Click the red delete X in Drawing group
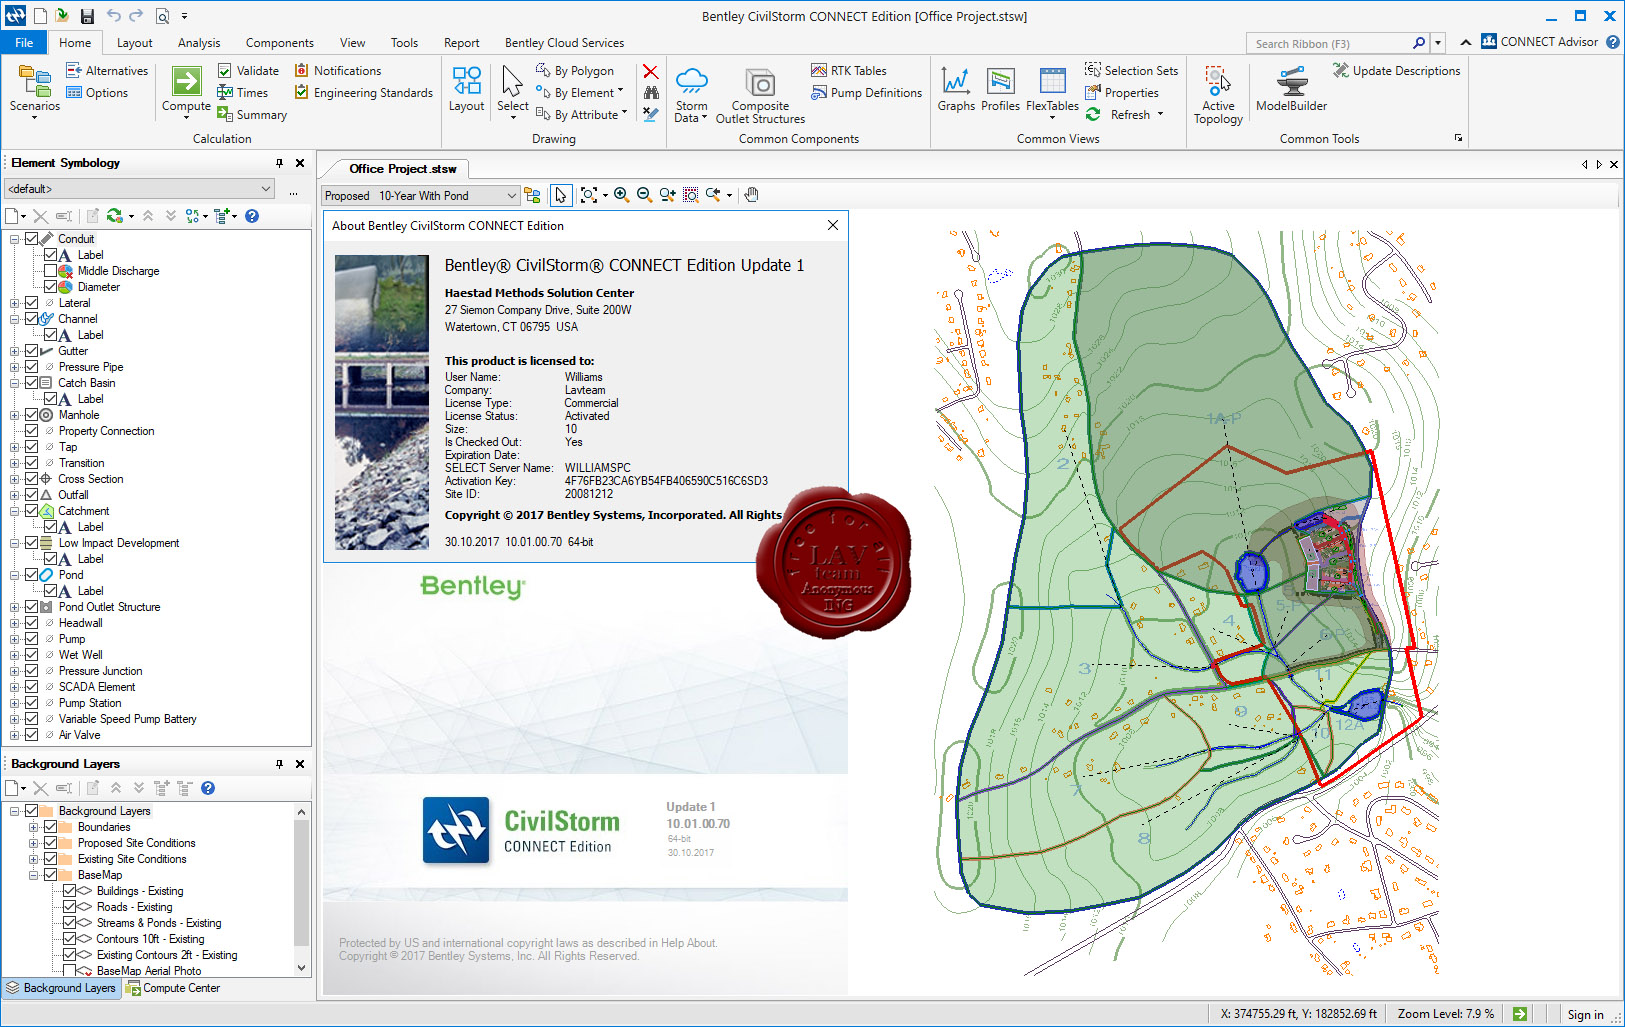Screen dimensions: 1625x1027 click(x=651, y=71)
